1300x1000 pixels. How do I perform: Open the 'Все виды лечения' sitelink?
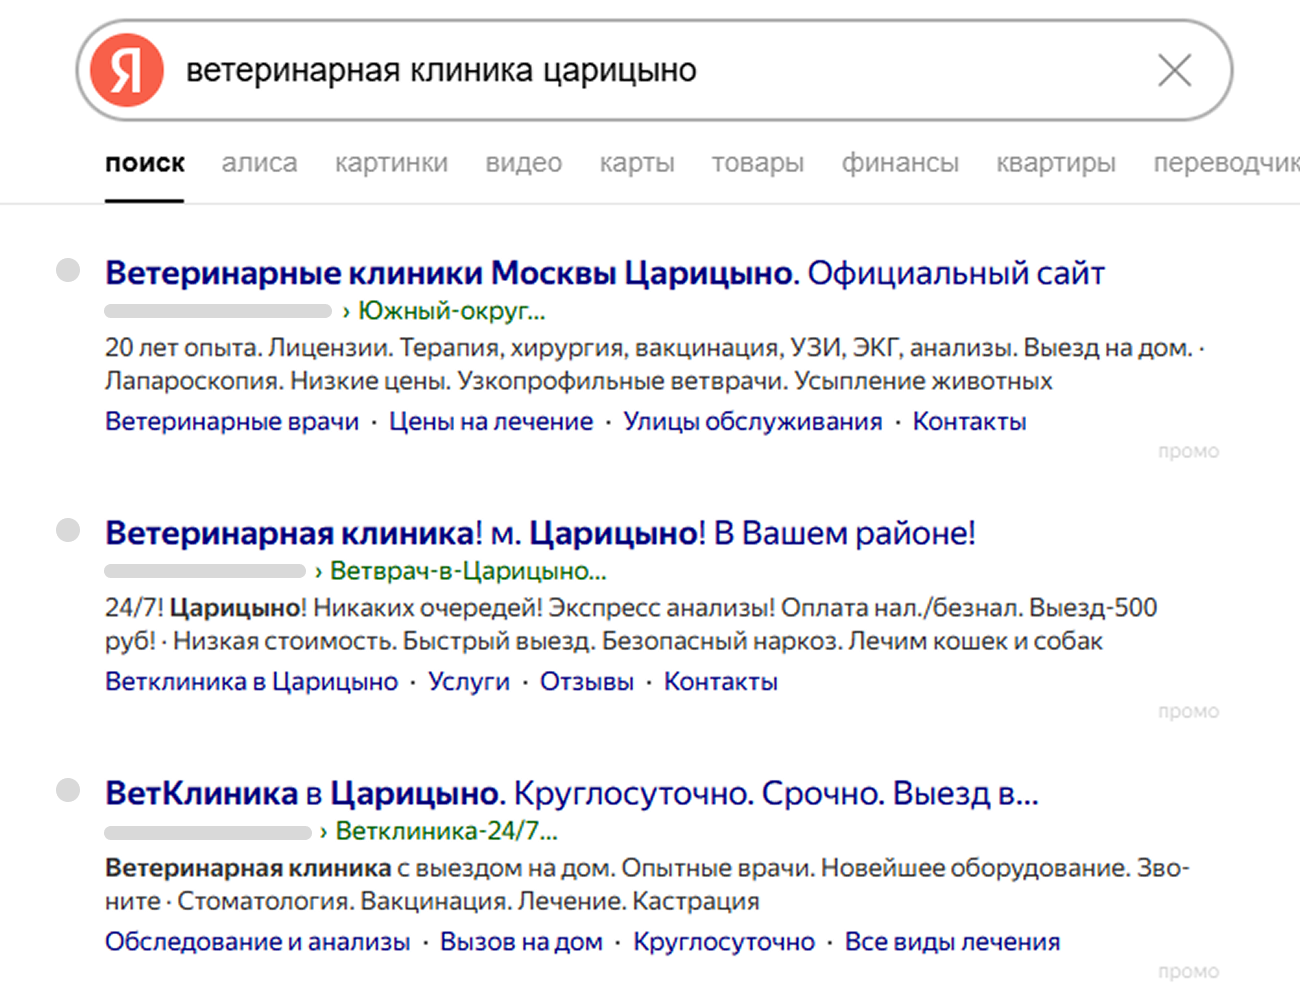coord(953,942)
